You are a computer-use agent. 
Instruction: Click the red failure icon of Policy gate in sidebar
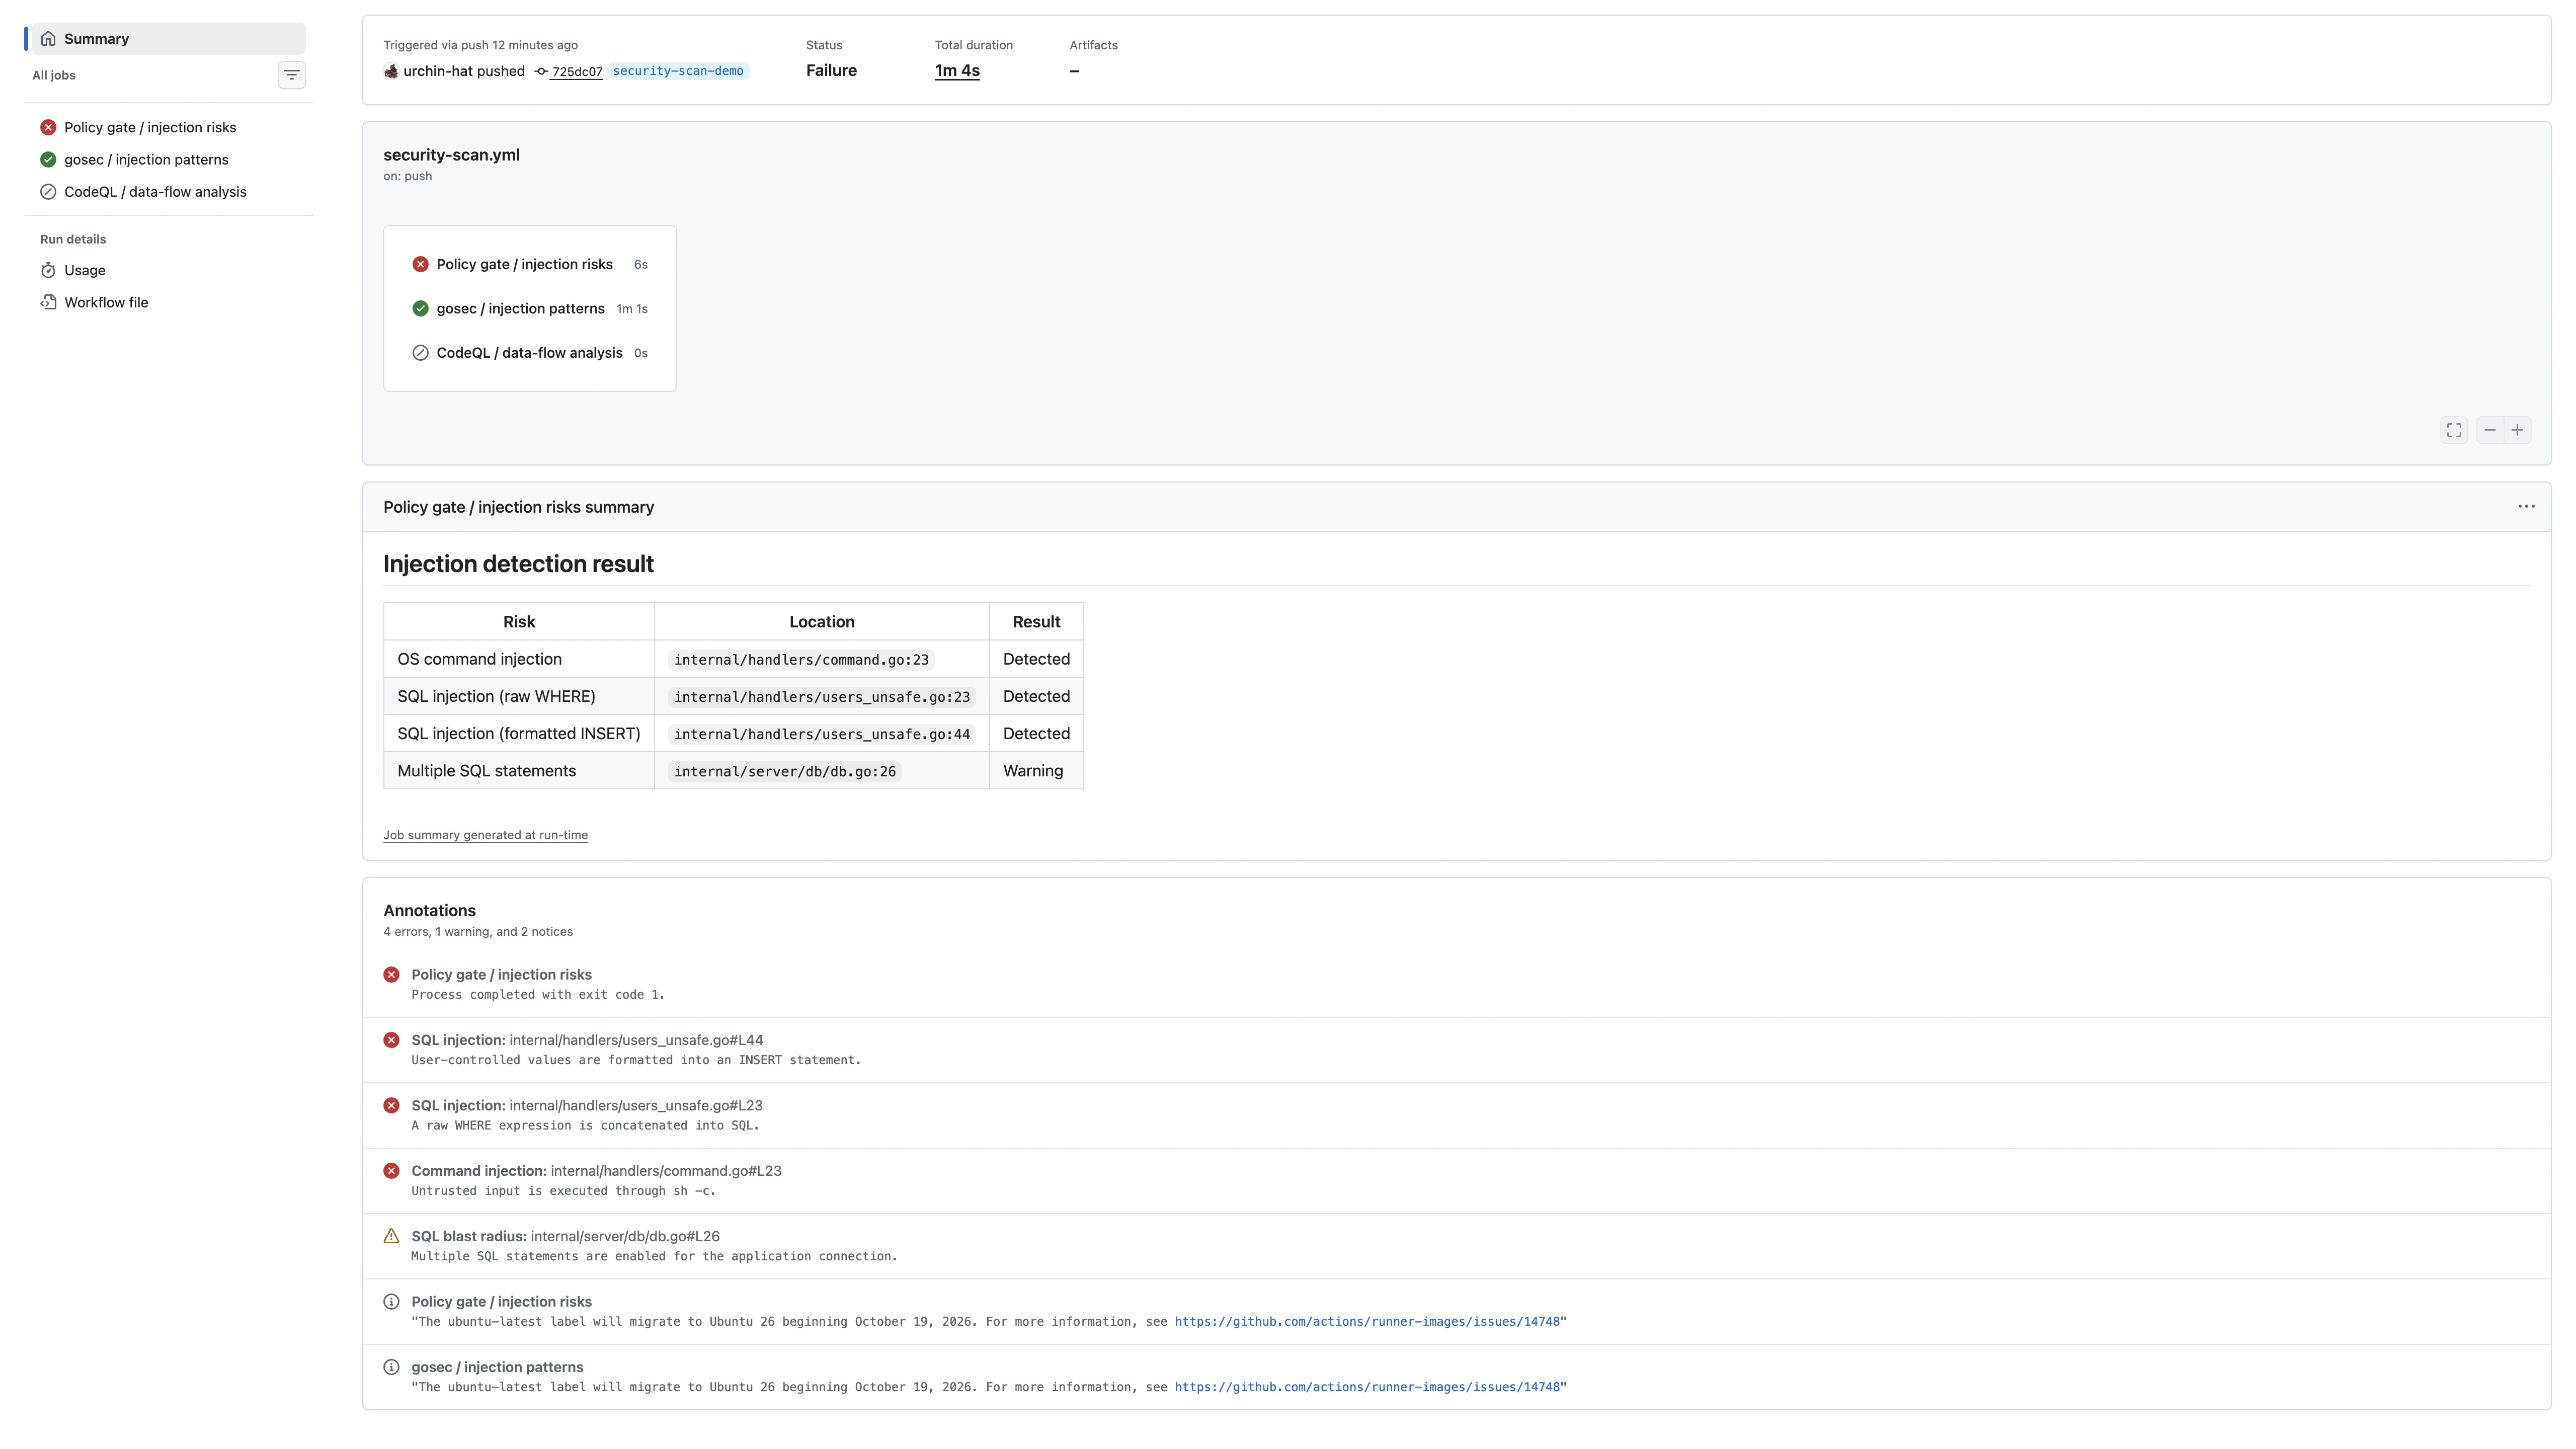[48, 127]
